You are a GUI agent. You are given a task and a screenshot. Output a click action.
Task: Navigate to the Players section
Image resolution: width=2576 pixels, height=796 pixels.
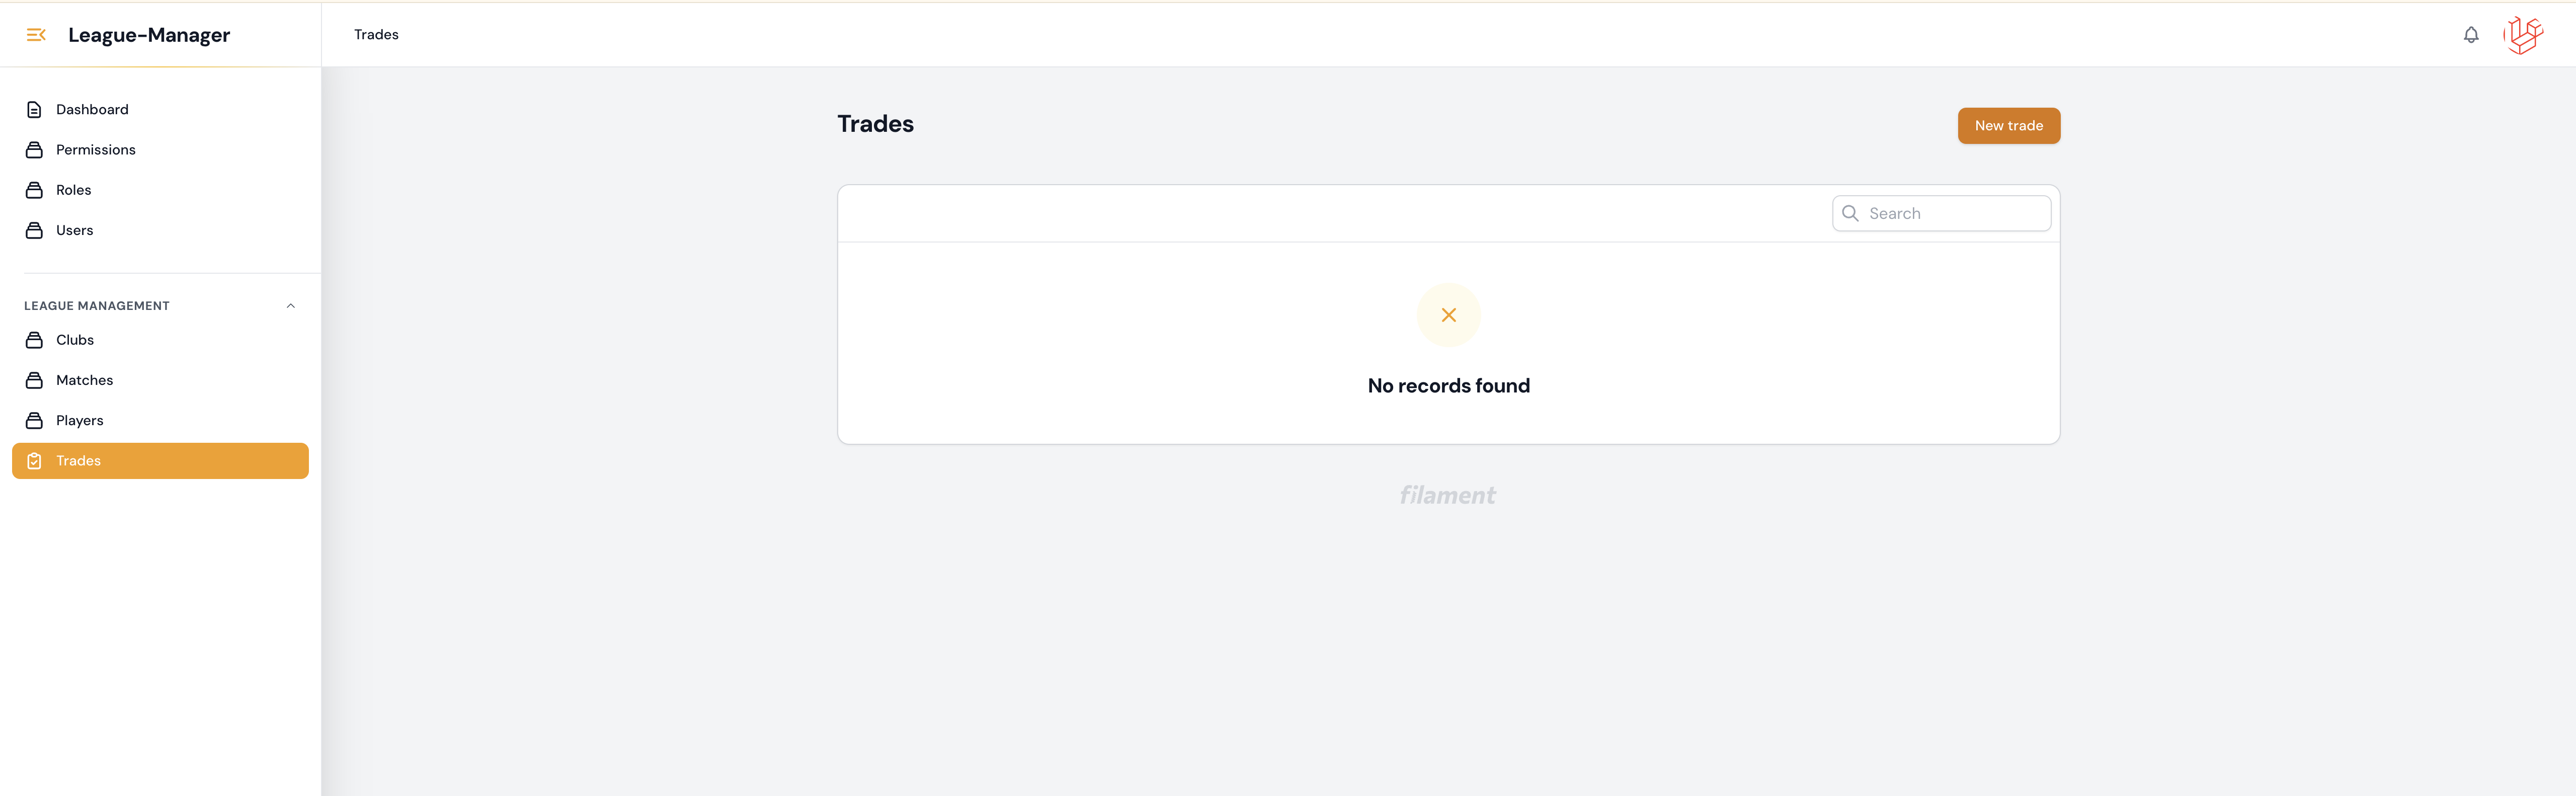pyautogui.click(x=80, y=420)
